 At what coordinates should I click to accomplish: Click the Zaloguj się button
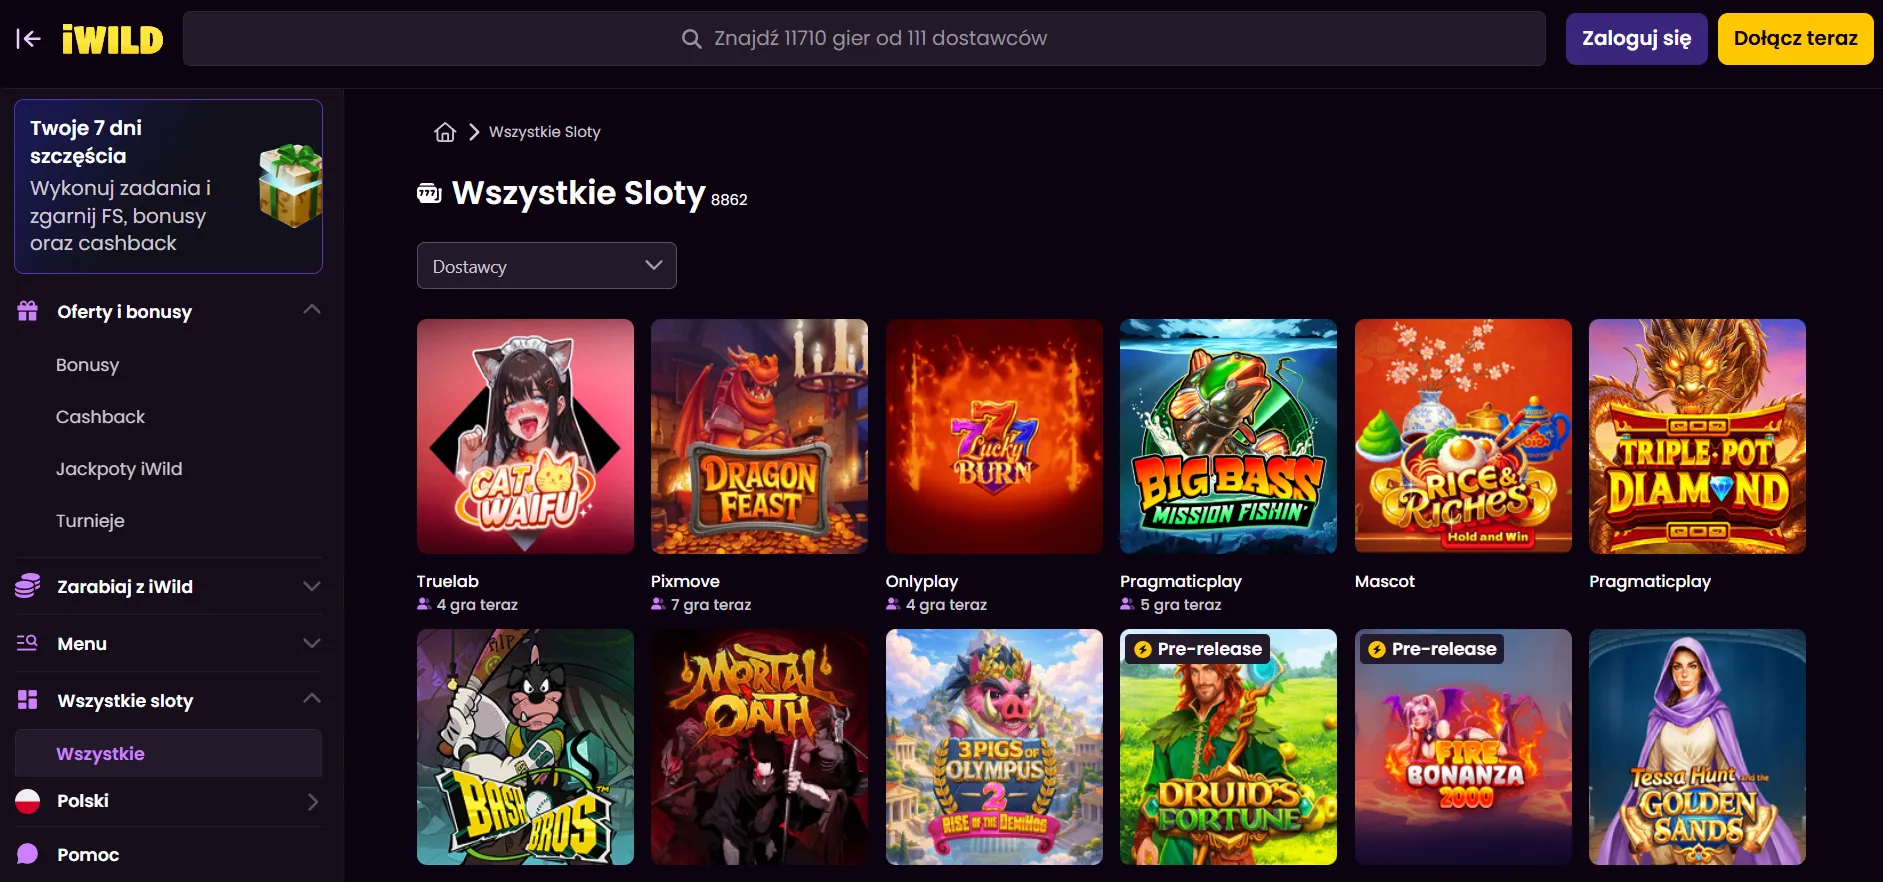1637,39
